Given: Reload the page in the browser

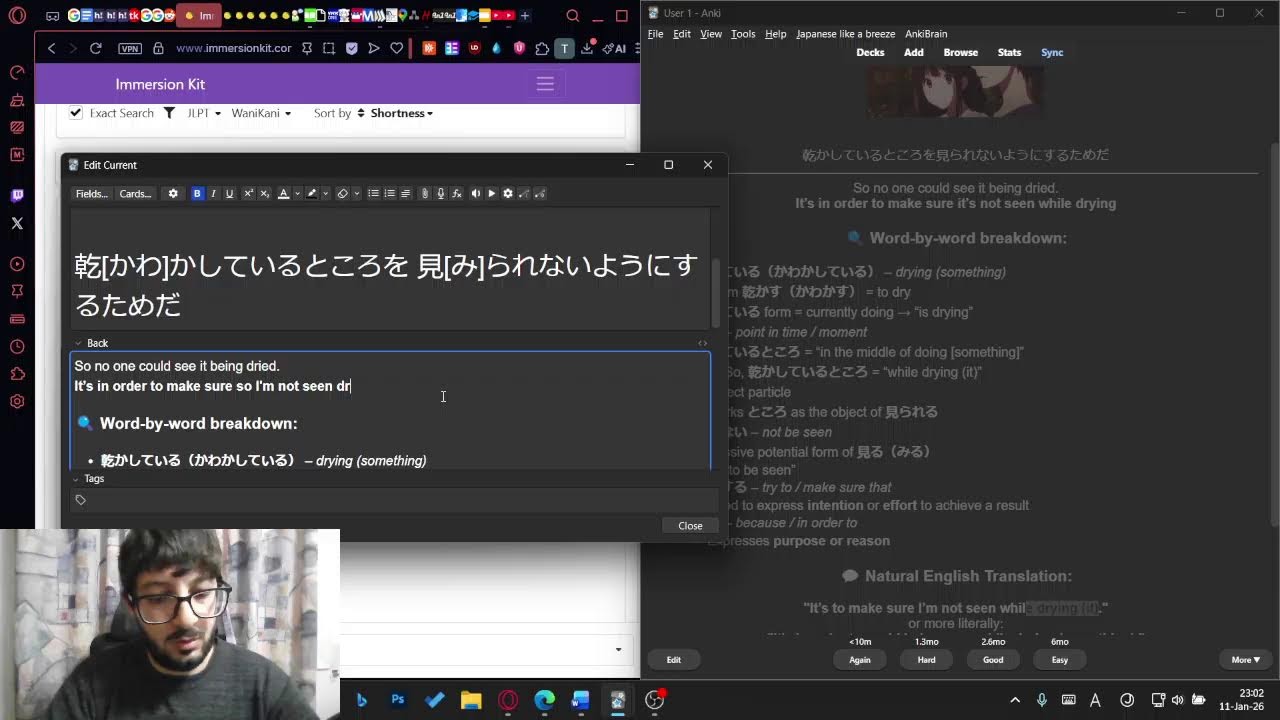Looking at the screenshot, I should [x=95, y=48].
